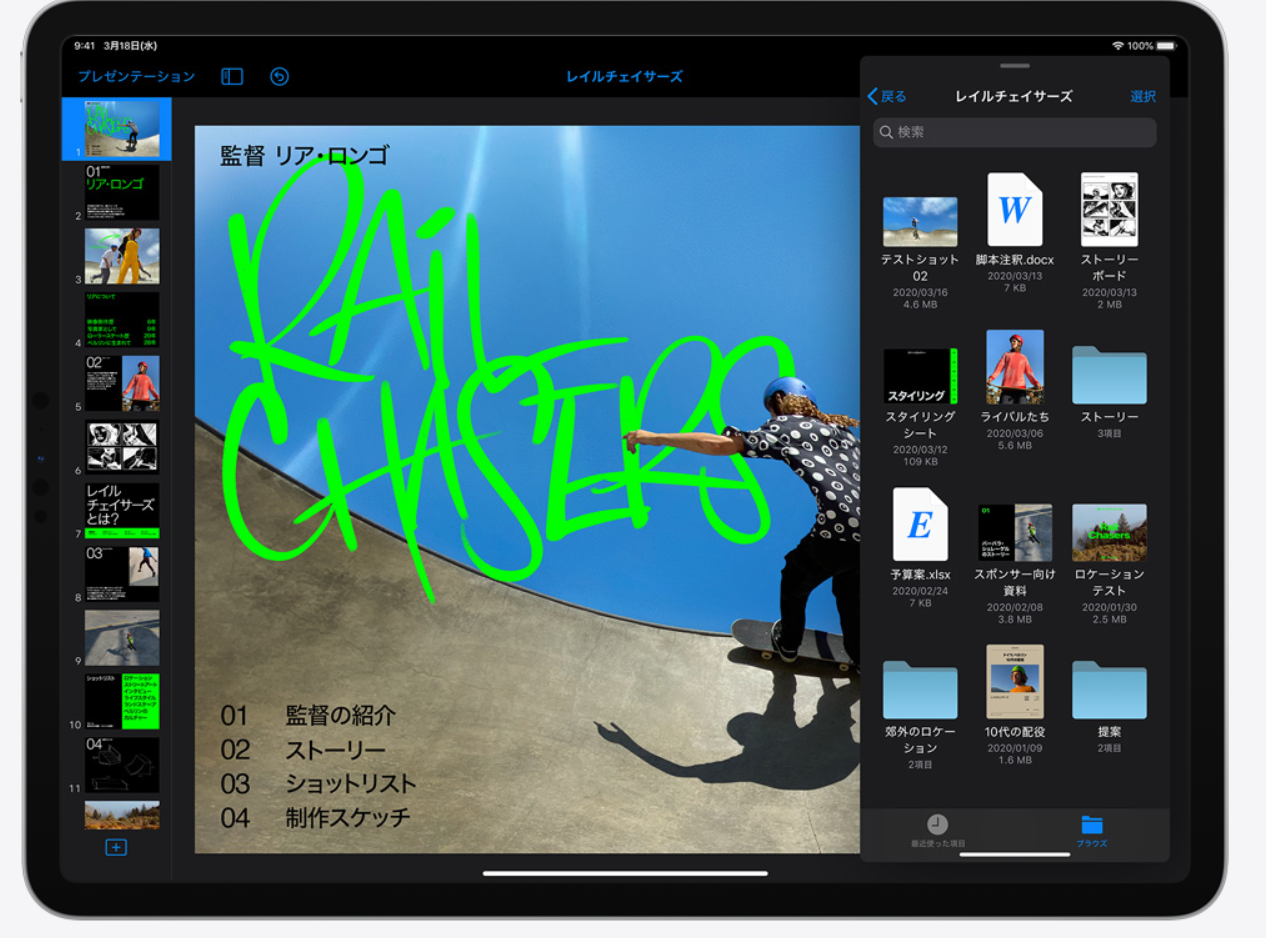The height and width of the screenshot is (938, 1266).
Task: Return to プレゼンテーション list
Action: tap(136, 76)
